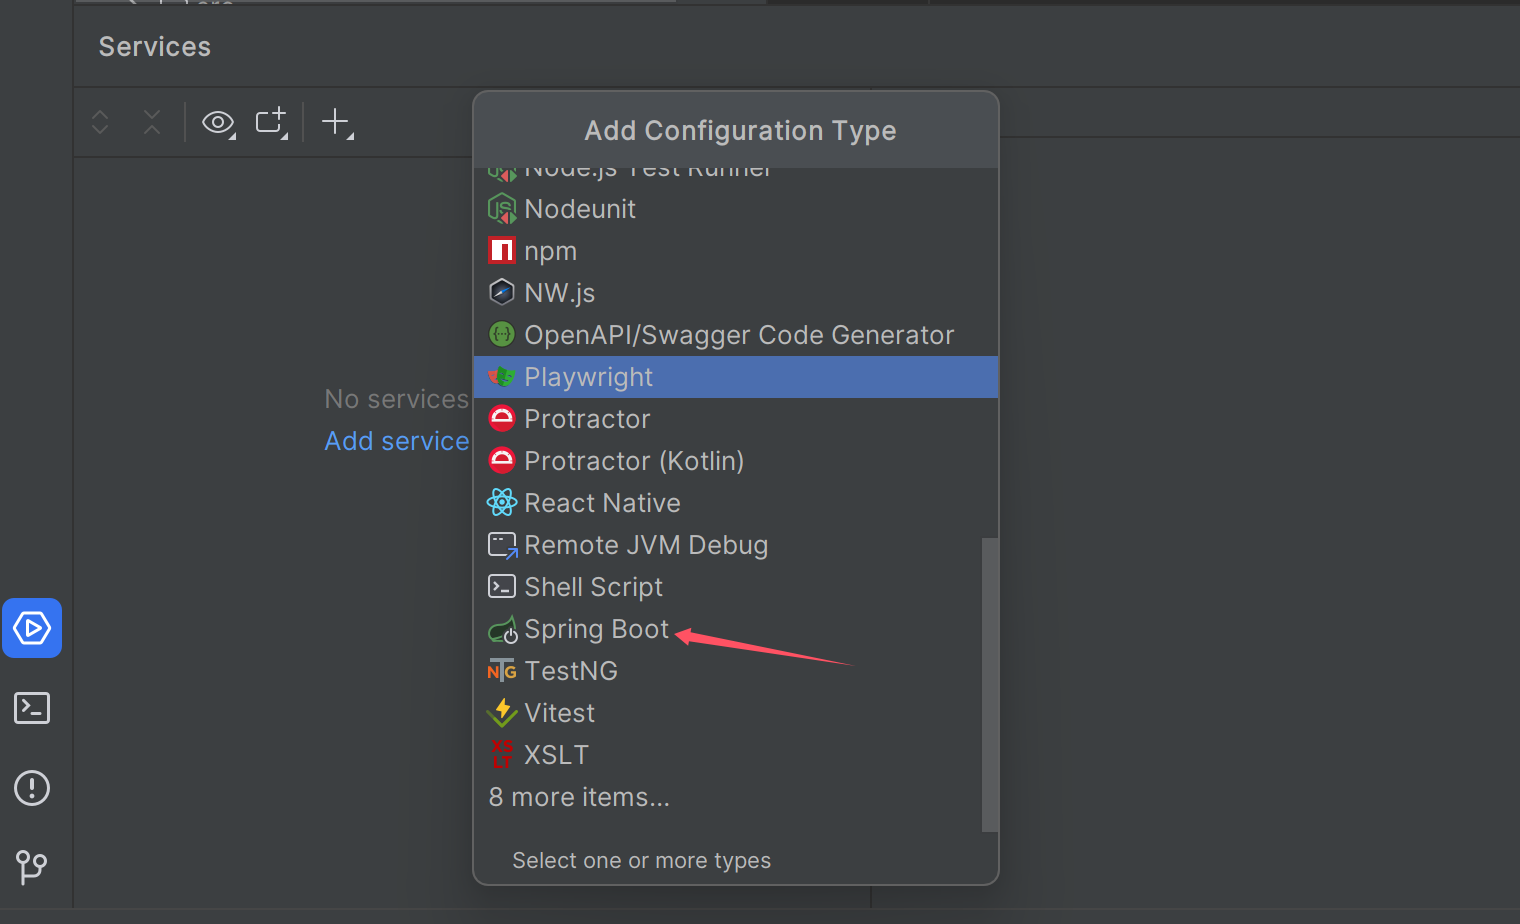Click the 'Select one or more types' hint
This screenshot has height=924, width=1520.
coord(642,860)
